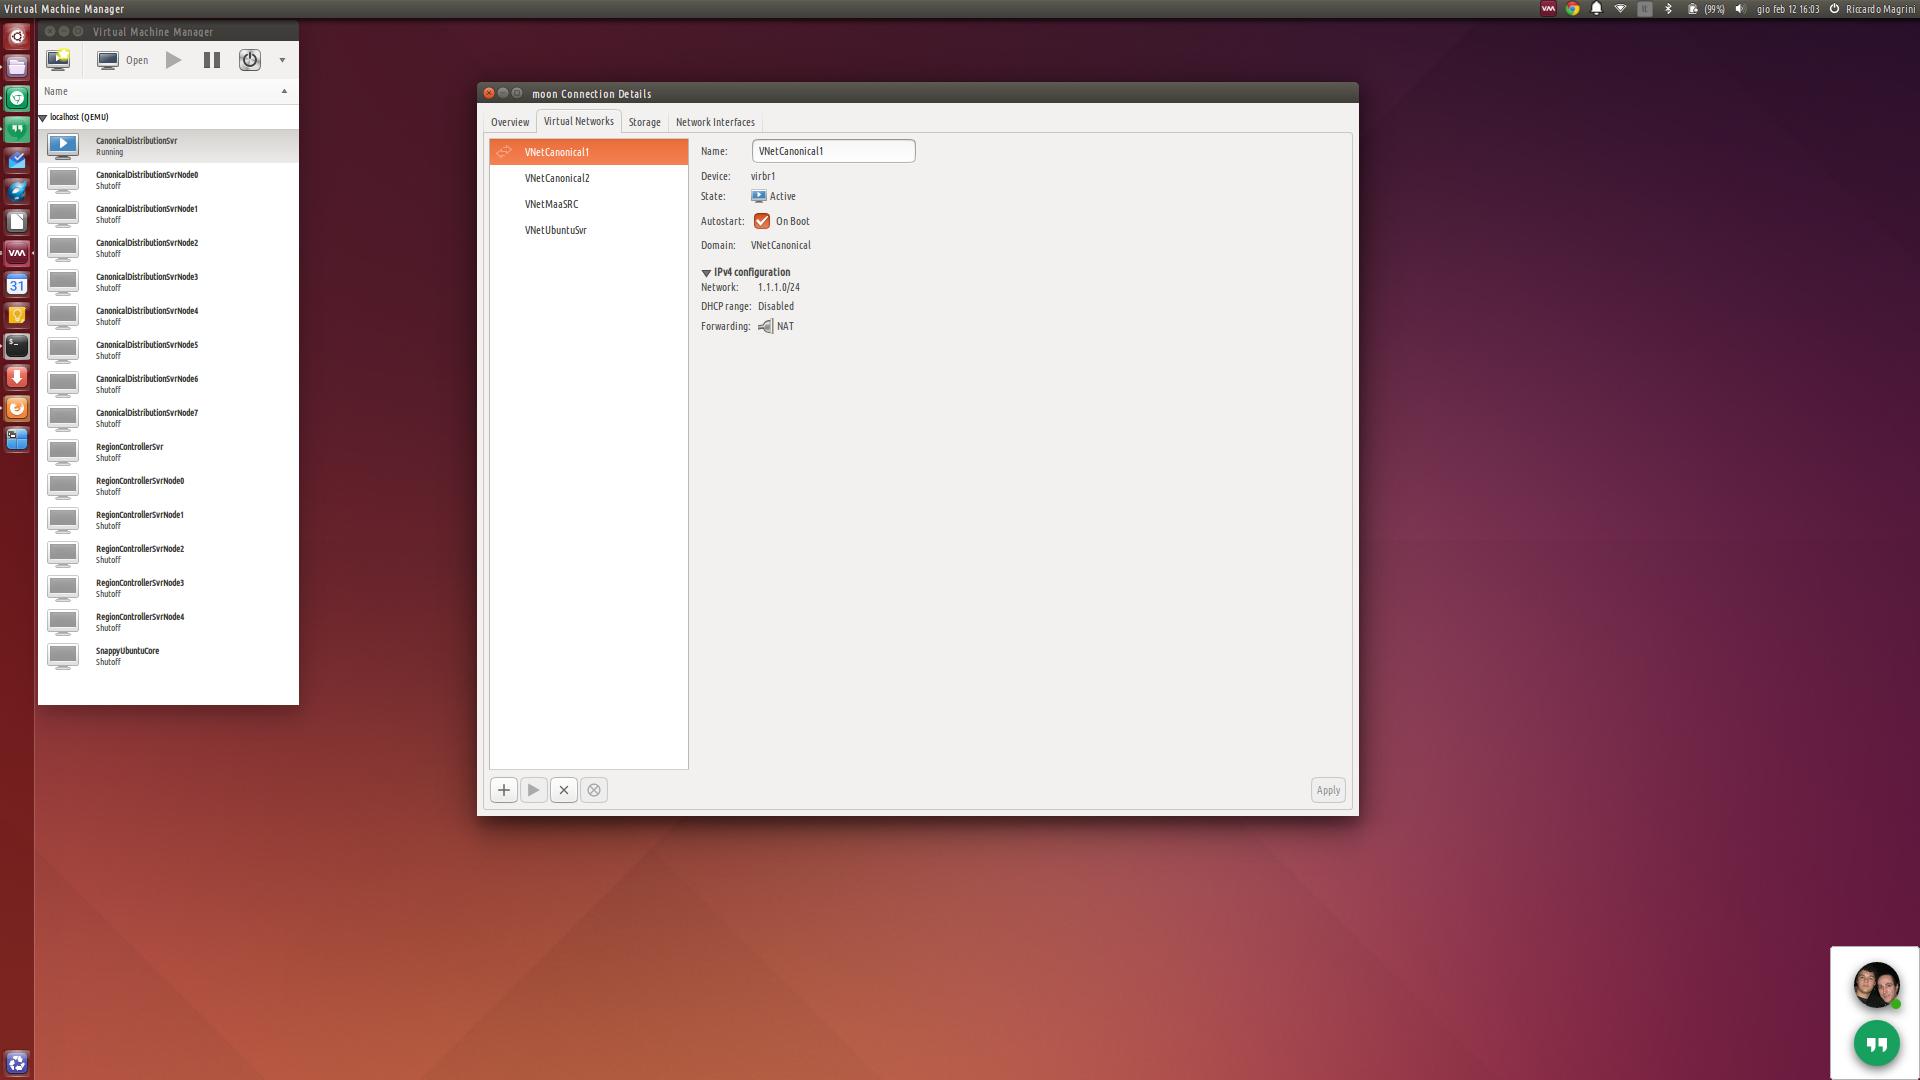This screenshot has height=1080, width=1920.
Task: Click monitor icon of CanonicalDistributionSvrNode3
Action: coord(63,282)
